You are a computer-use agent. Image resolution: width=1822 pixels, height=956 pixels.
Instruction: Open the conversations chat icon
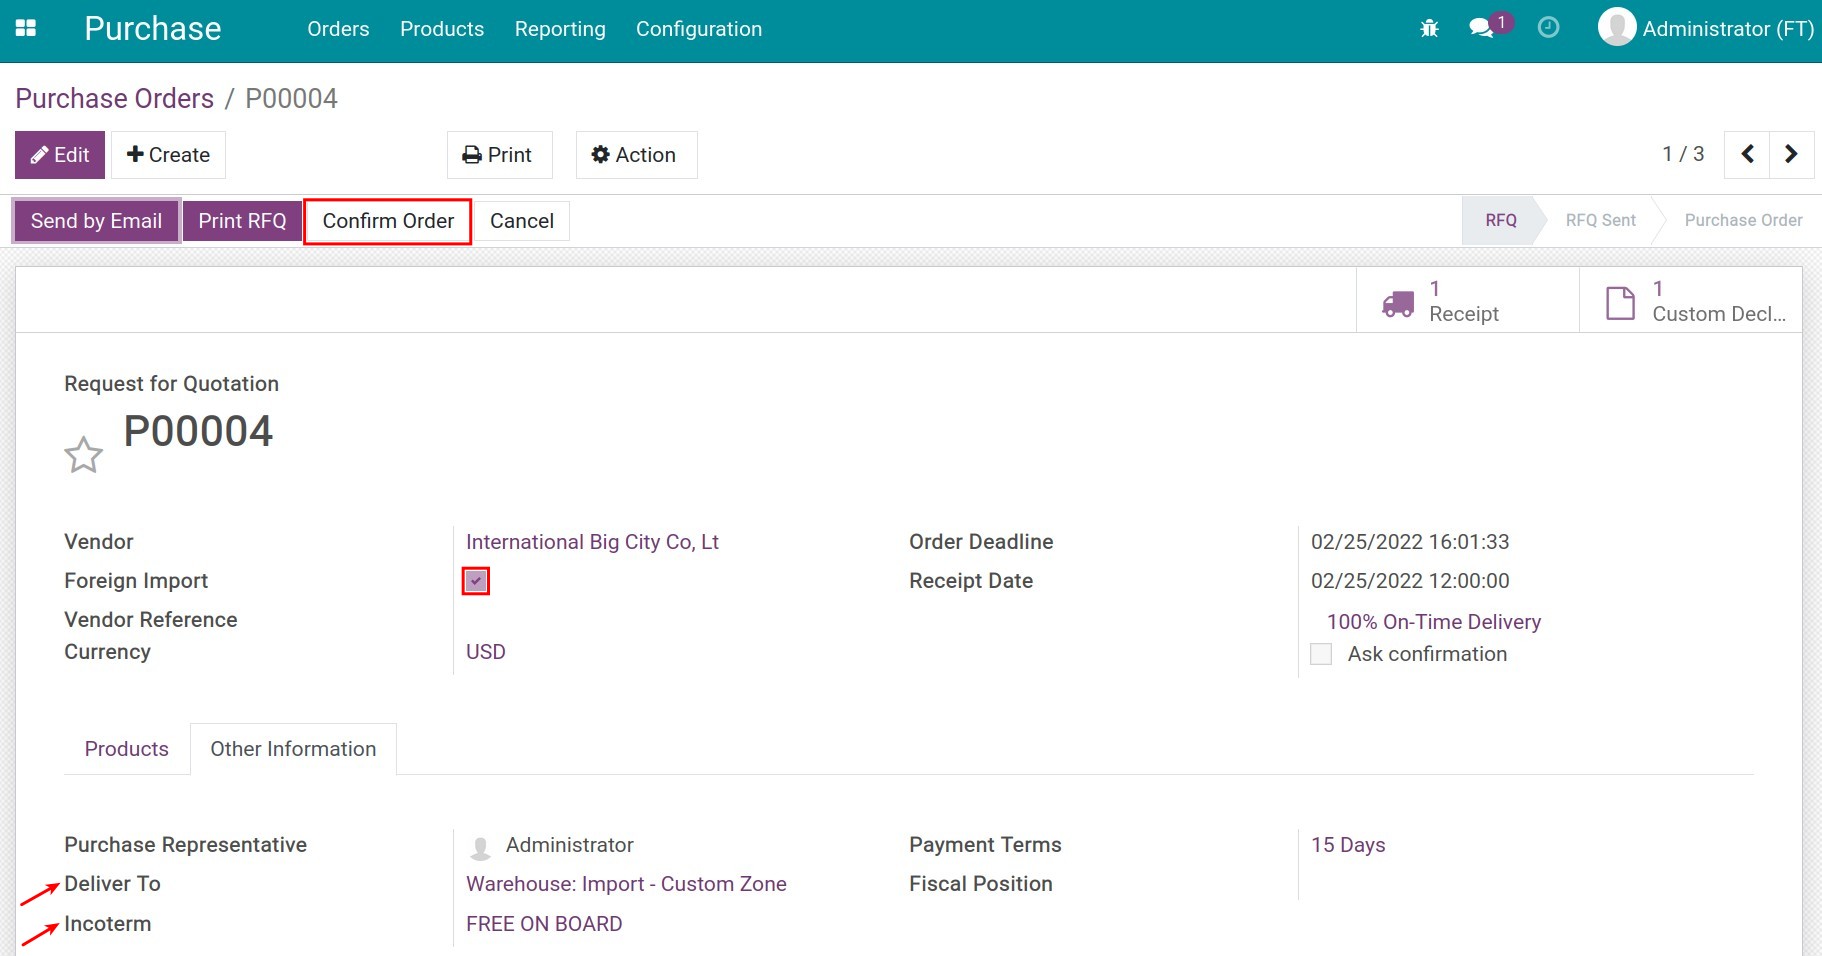(x=1481, y=29)
